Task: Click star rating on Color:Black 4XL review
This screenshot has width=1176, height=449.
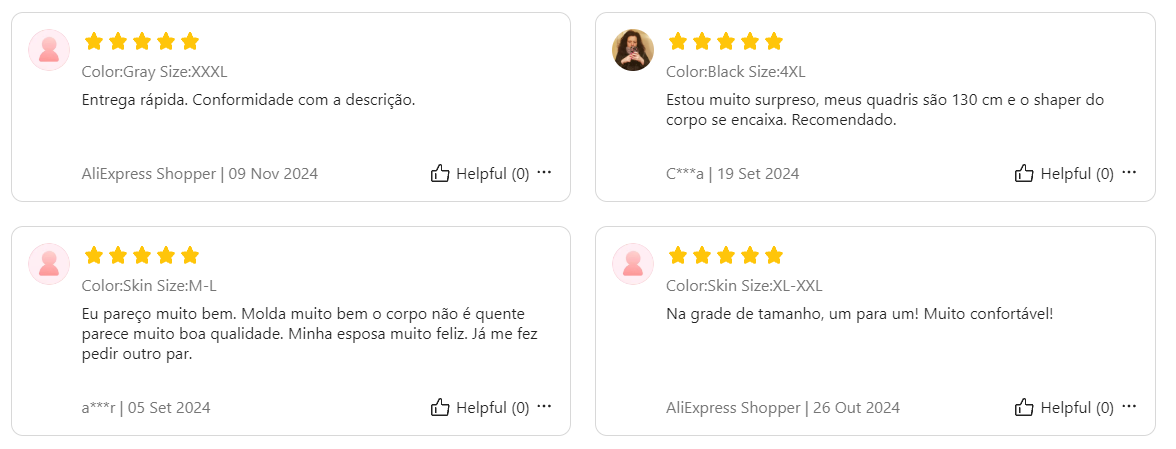Action: [725, 41]
